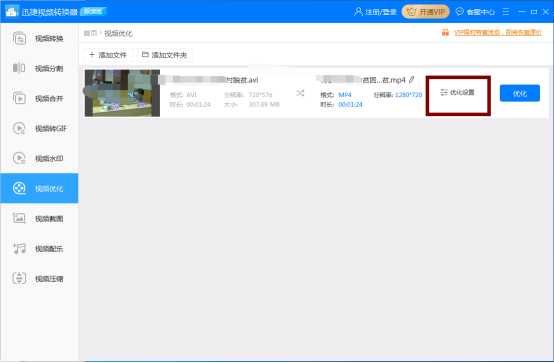Select the 视频转GIF icon
Viewport: 554px width, 363px height.
pyautogui.click(x=19, y=128)
